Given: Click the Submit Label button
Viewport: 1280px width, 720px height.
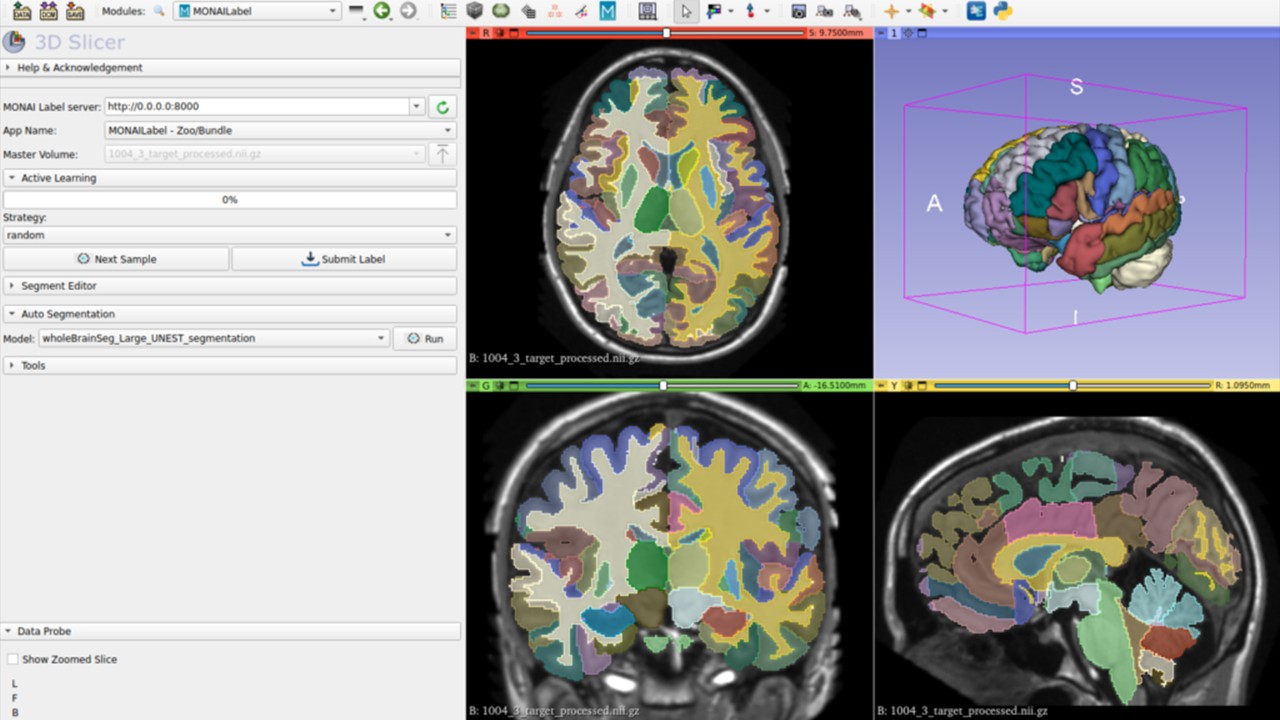Looking at the screenshot, I should tap(344, 259).
